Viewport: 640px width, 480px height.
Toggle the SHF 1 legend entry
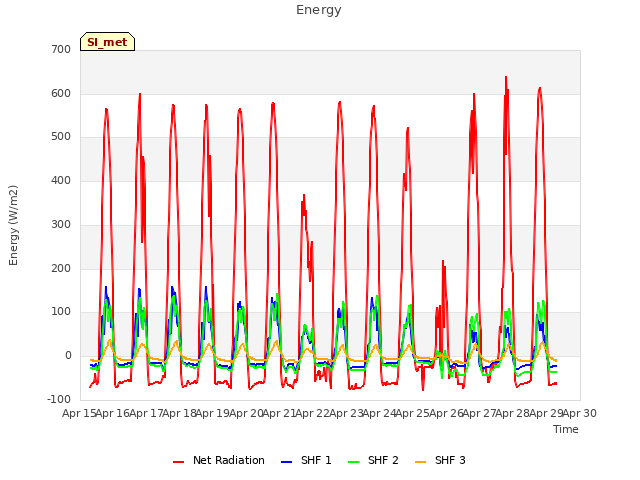tap(307, 460)
